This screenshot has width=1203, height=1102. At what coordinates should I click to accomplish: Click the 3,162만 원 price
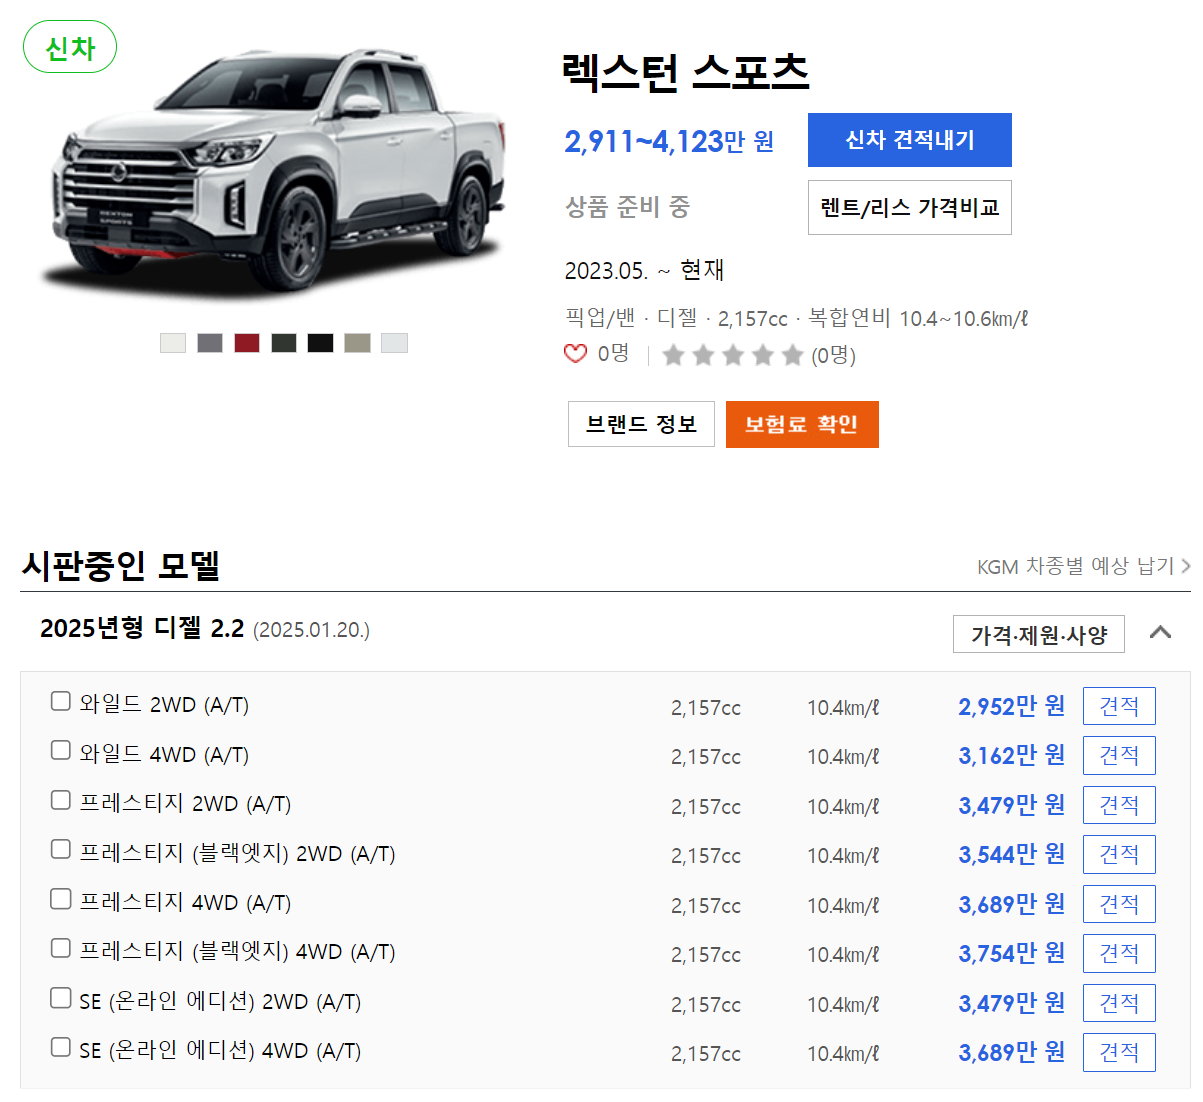pyautogui.click(x=1011, y=755)
